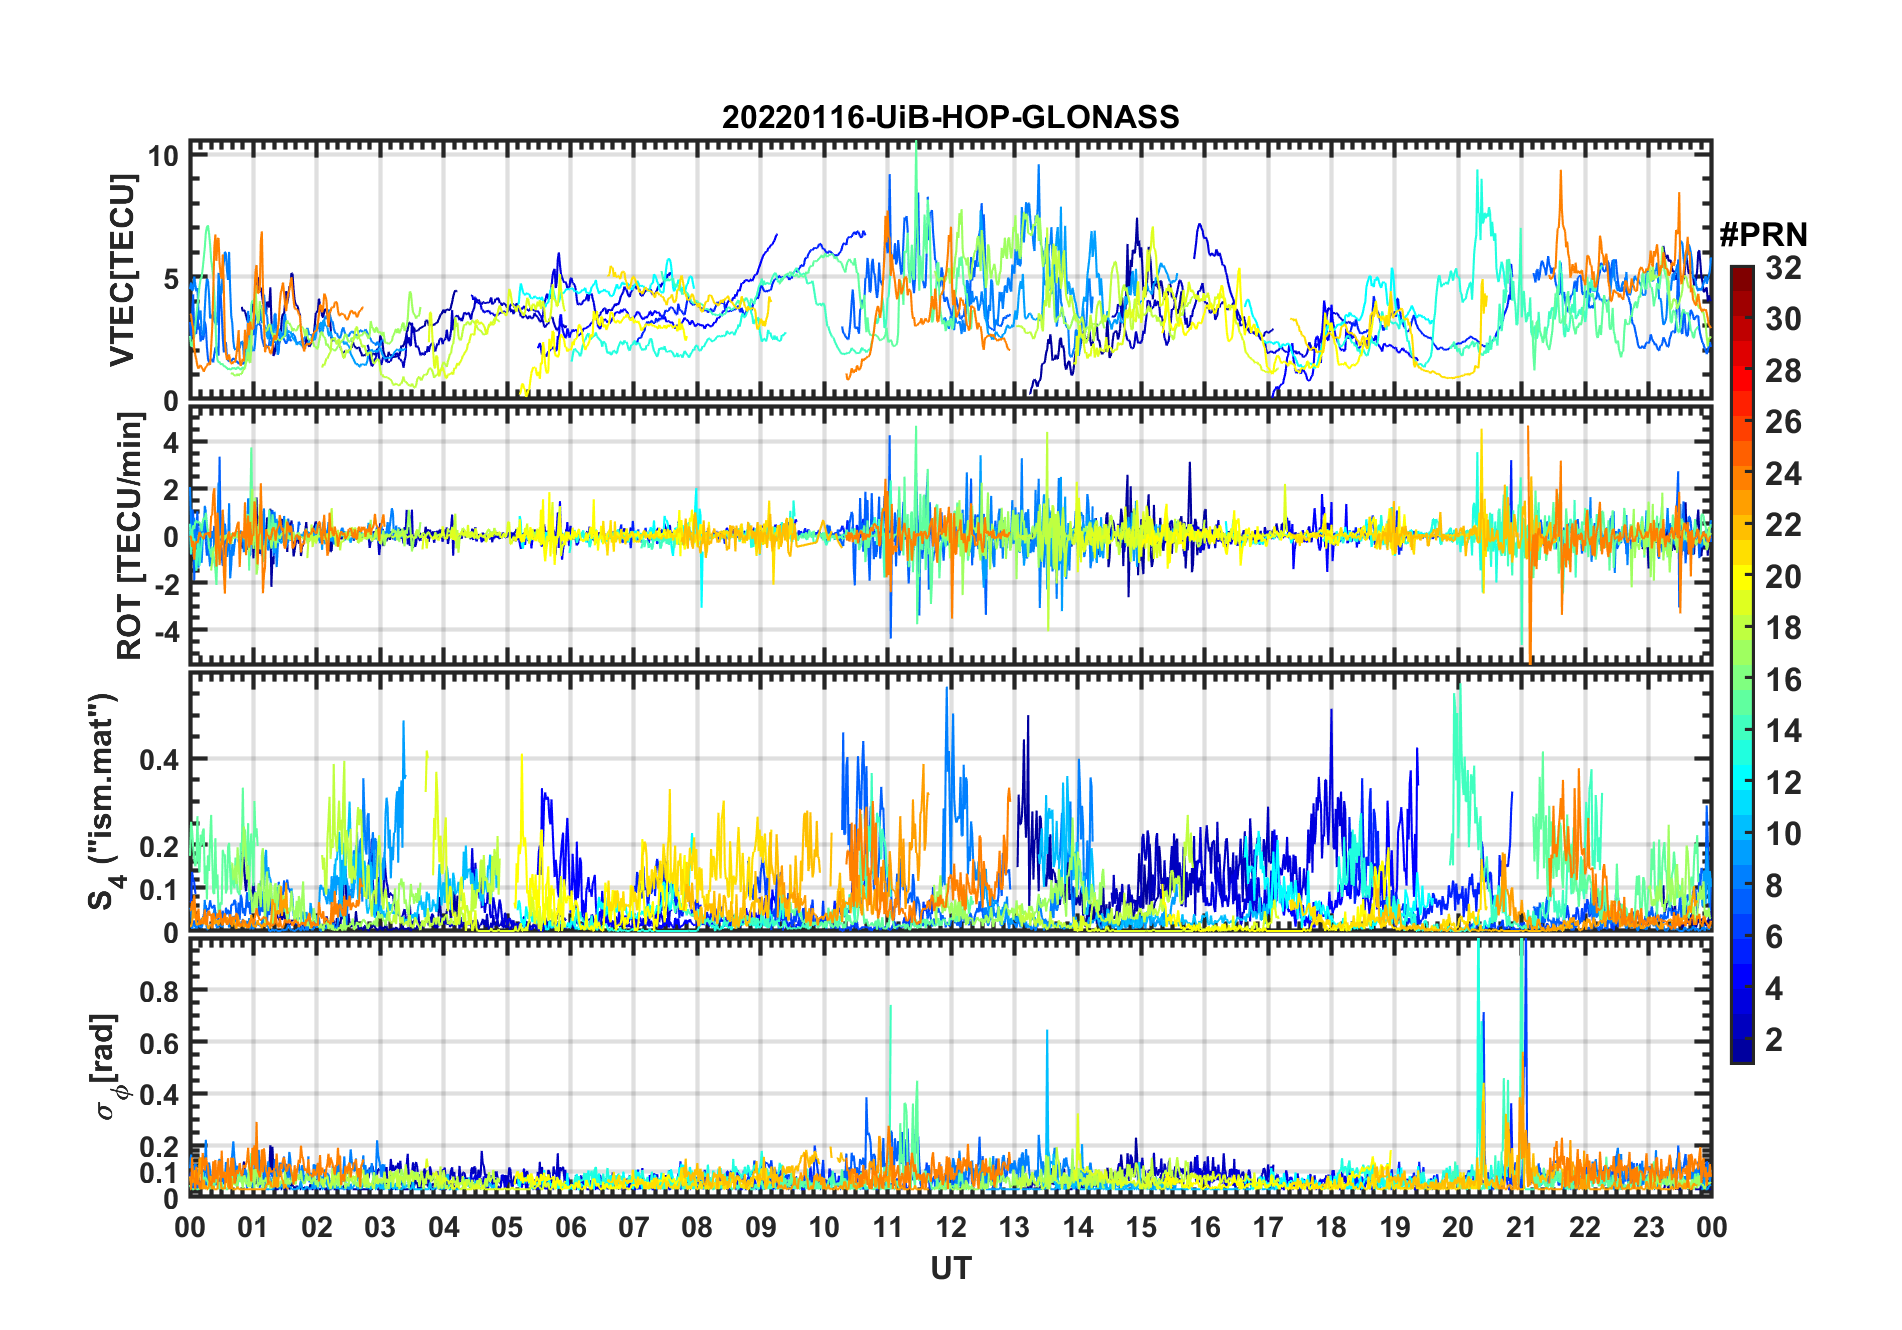
Task: Click VTEC axis tick label "10"
Action: [163, 156]
